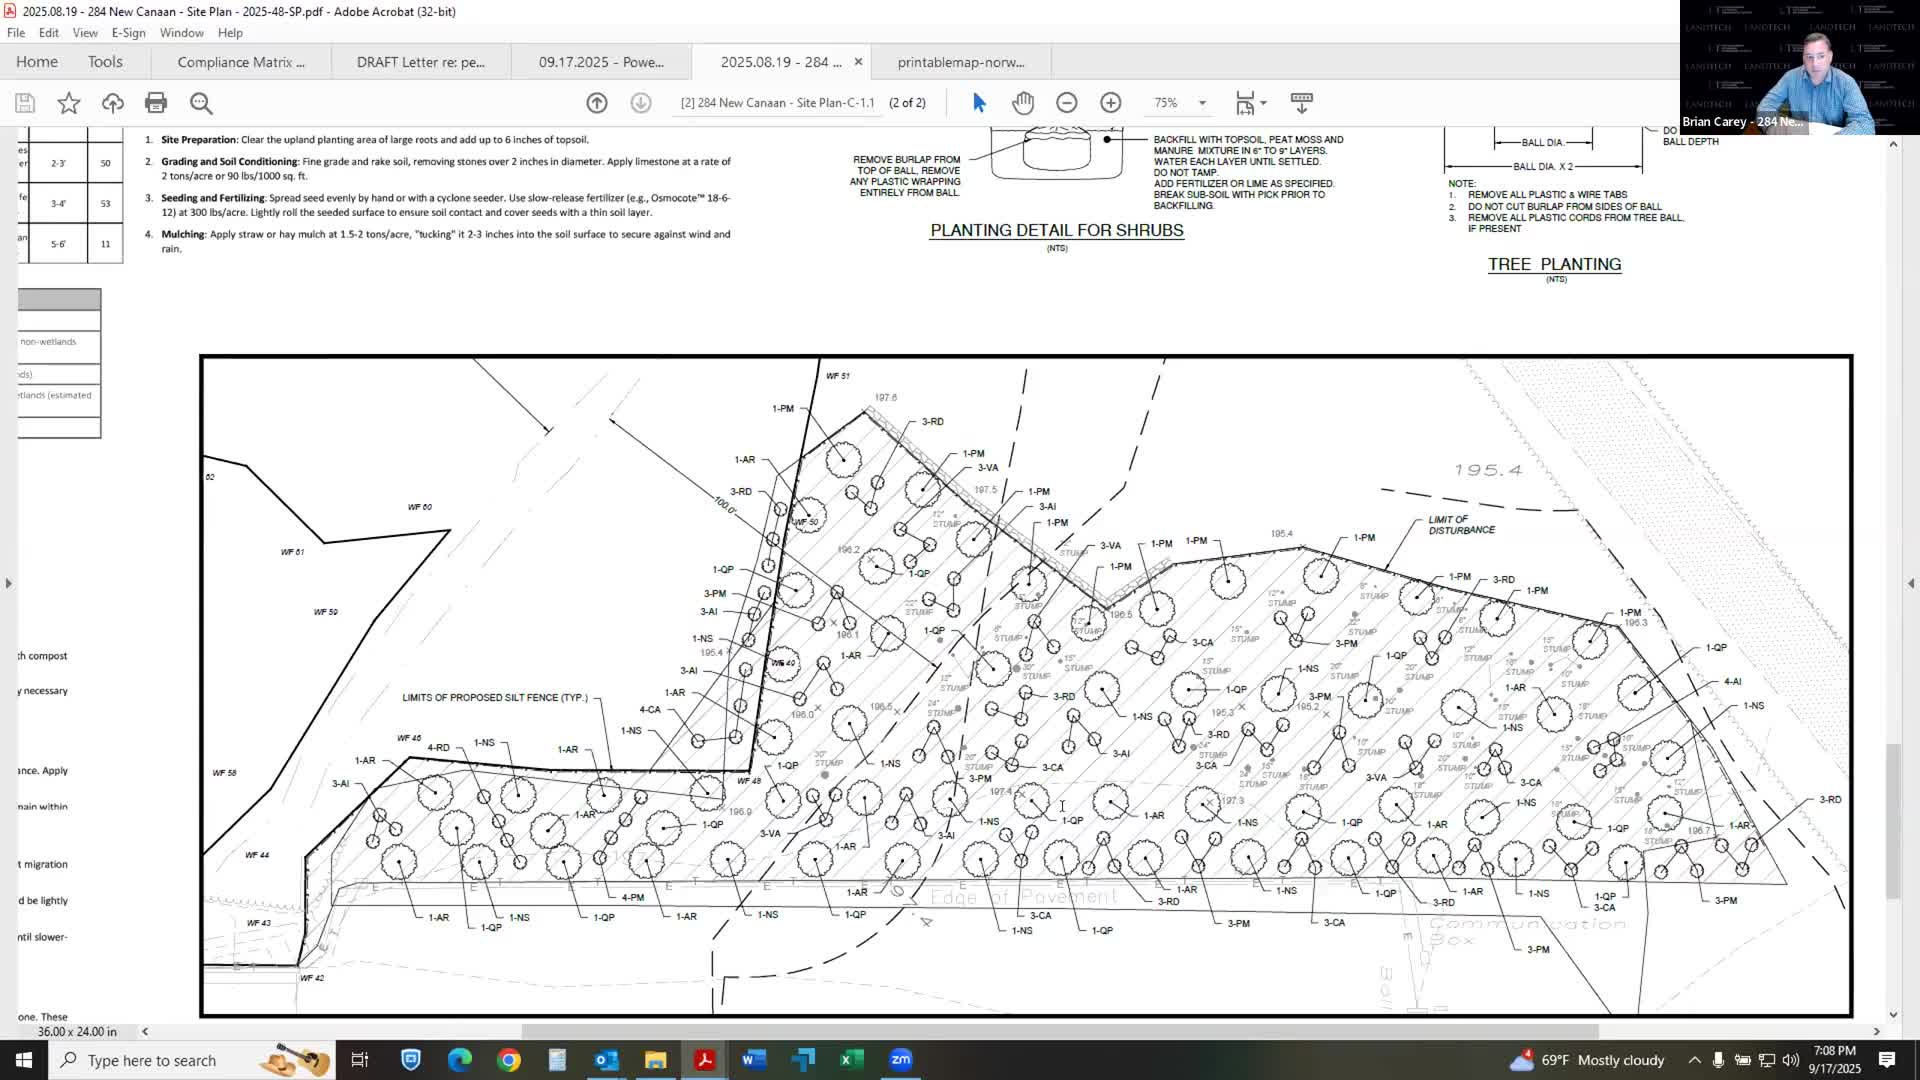Open File Explorer from taskbar
Image resolution: width=1920 pixels, height=1080 pixels.
656,1060
